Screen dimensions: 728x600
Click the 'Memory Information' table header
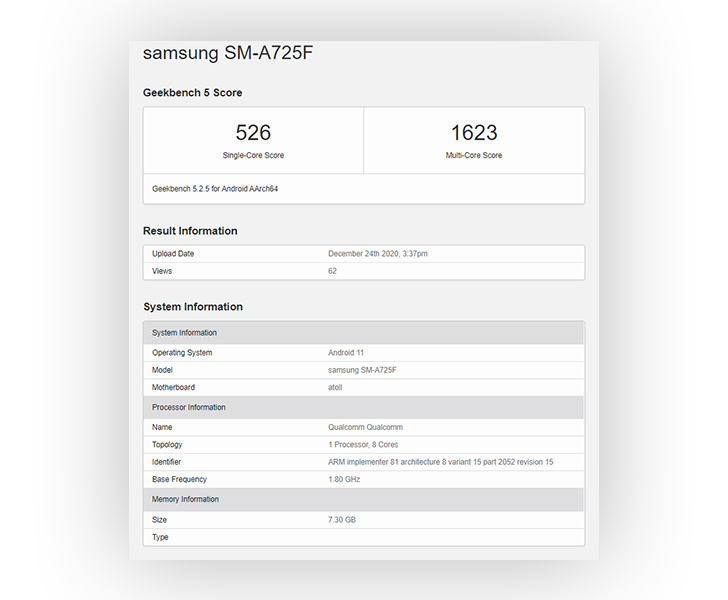[364, 499]
